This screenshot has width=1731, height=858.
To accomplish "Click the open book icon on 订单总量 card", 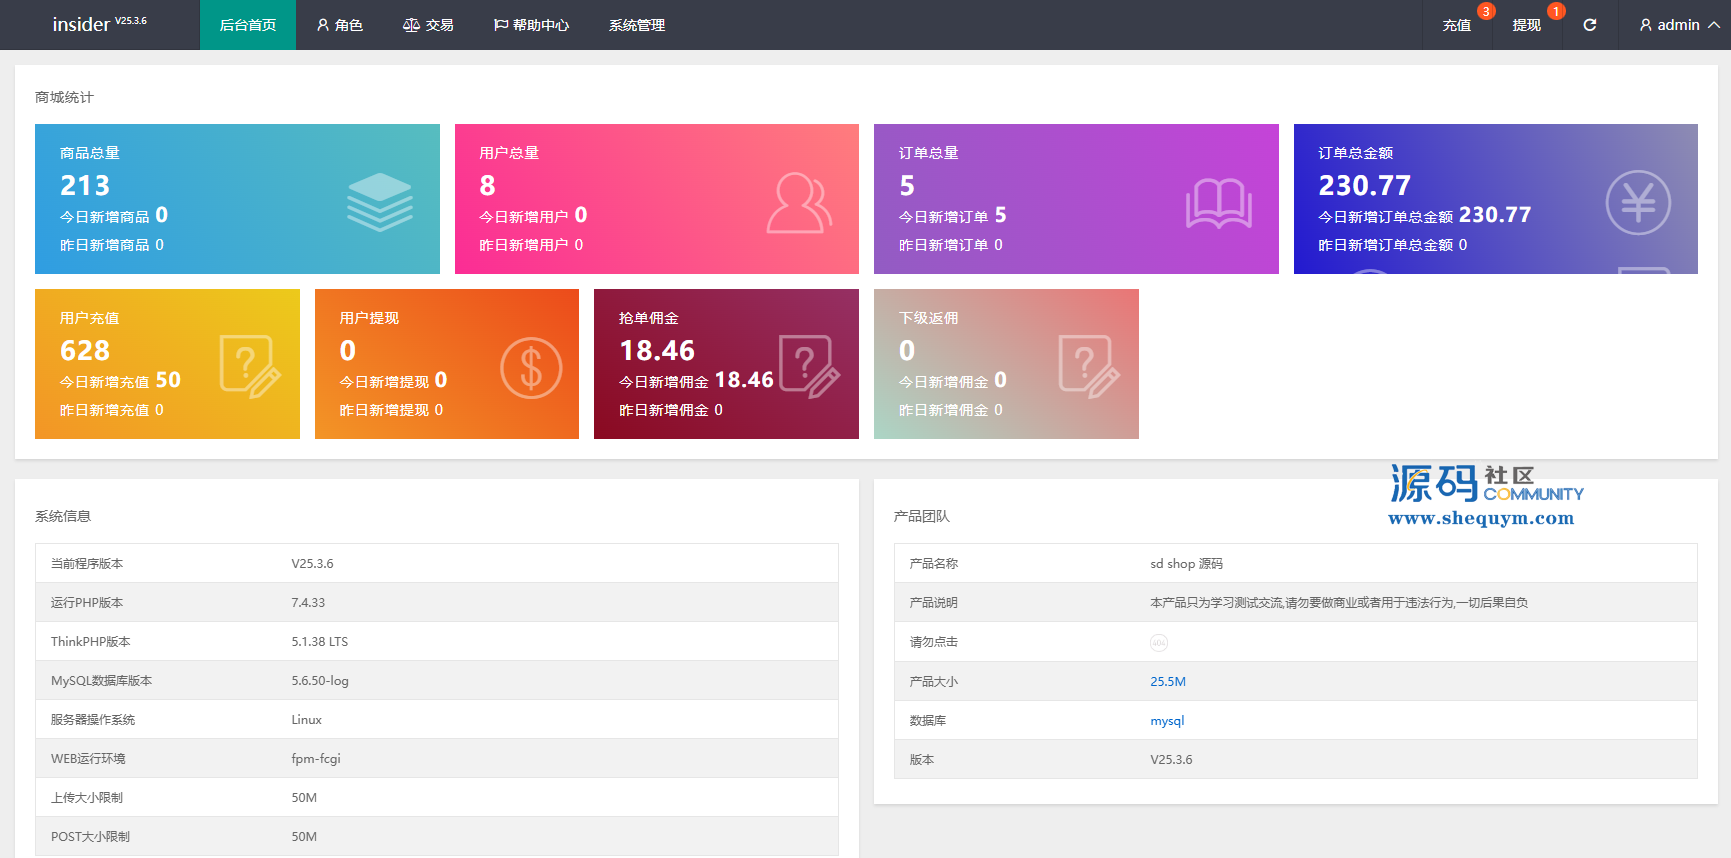I will (1218, 203).
